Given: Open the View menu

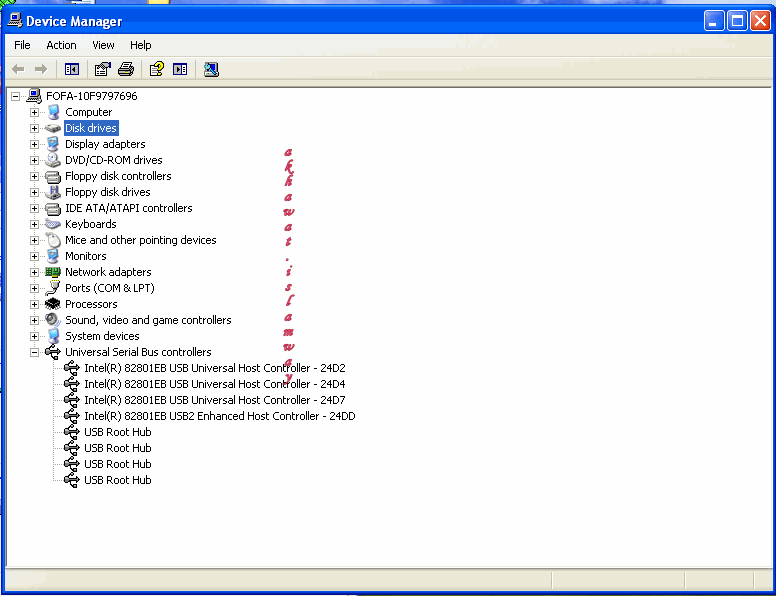Looking at the screenshot, I should [103, 45].
